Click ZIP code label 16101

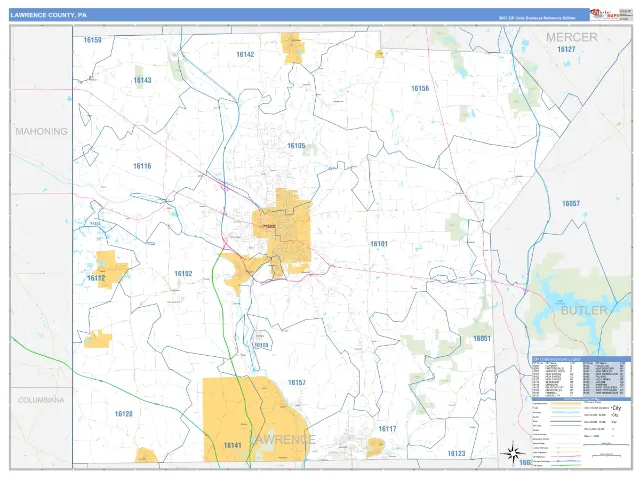[x=379, y=244]
